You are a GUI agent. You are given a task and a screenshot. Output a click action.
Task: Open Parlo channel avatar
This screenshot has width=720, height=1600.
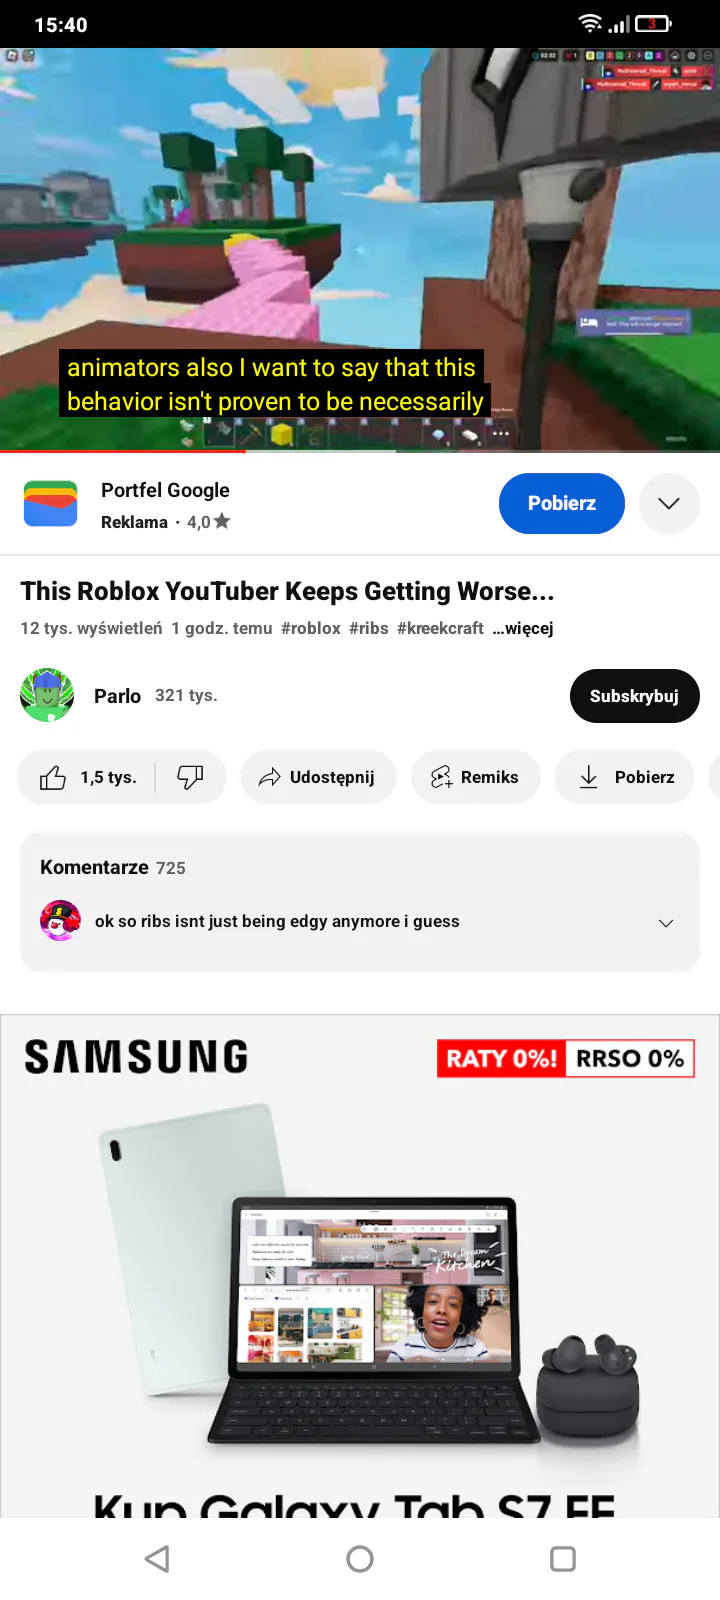click(47, 695)
